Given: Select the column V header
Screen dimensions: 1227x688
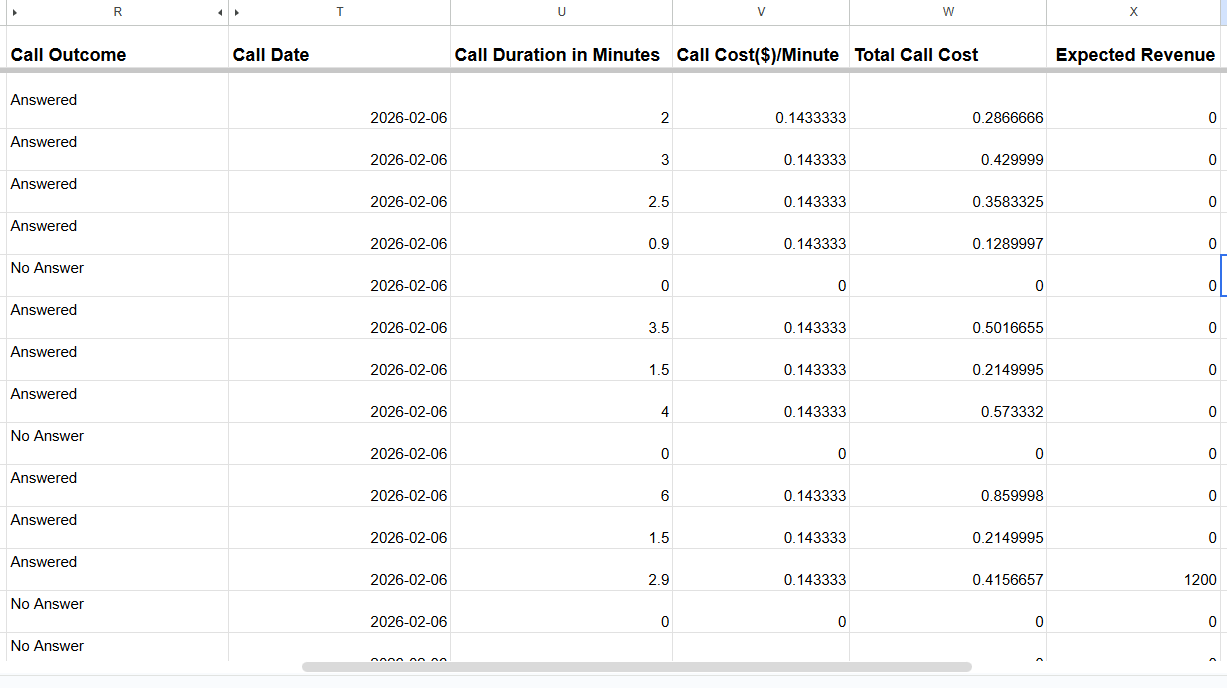Looking at the screenshot, I should 761,12.
